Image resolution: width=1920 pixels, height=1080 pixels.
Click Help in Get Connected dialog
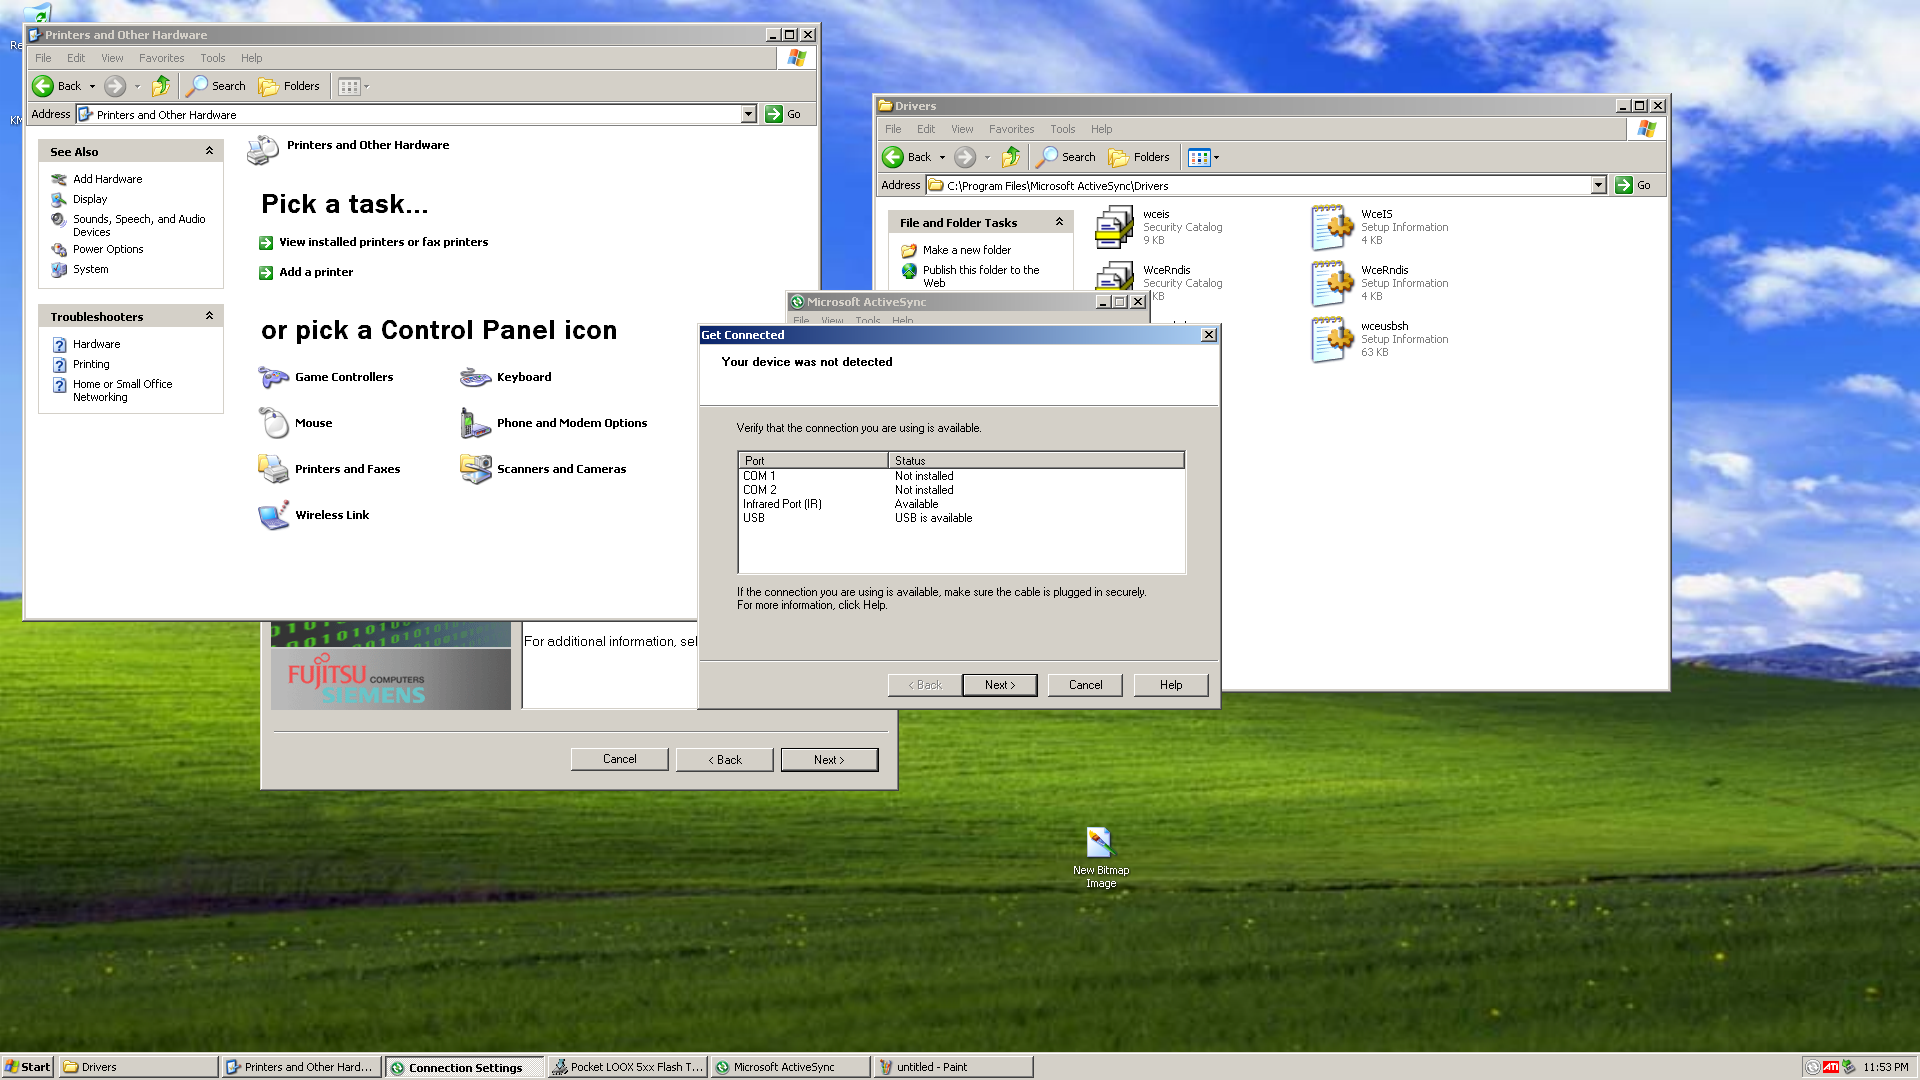coord(1171,685)
